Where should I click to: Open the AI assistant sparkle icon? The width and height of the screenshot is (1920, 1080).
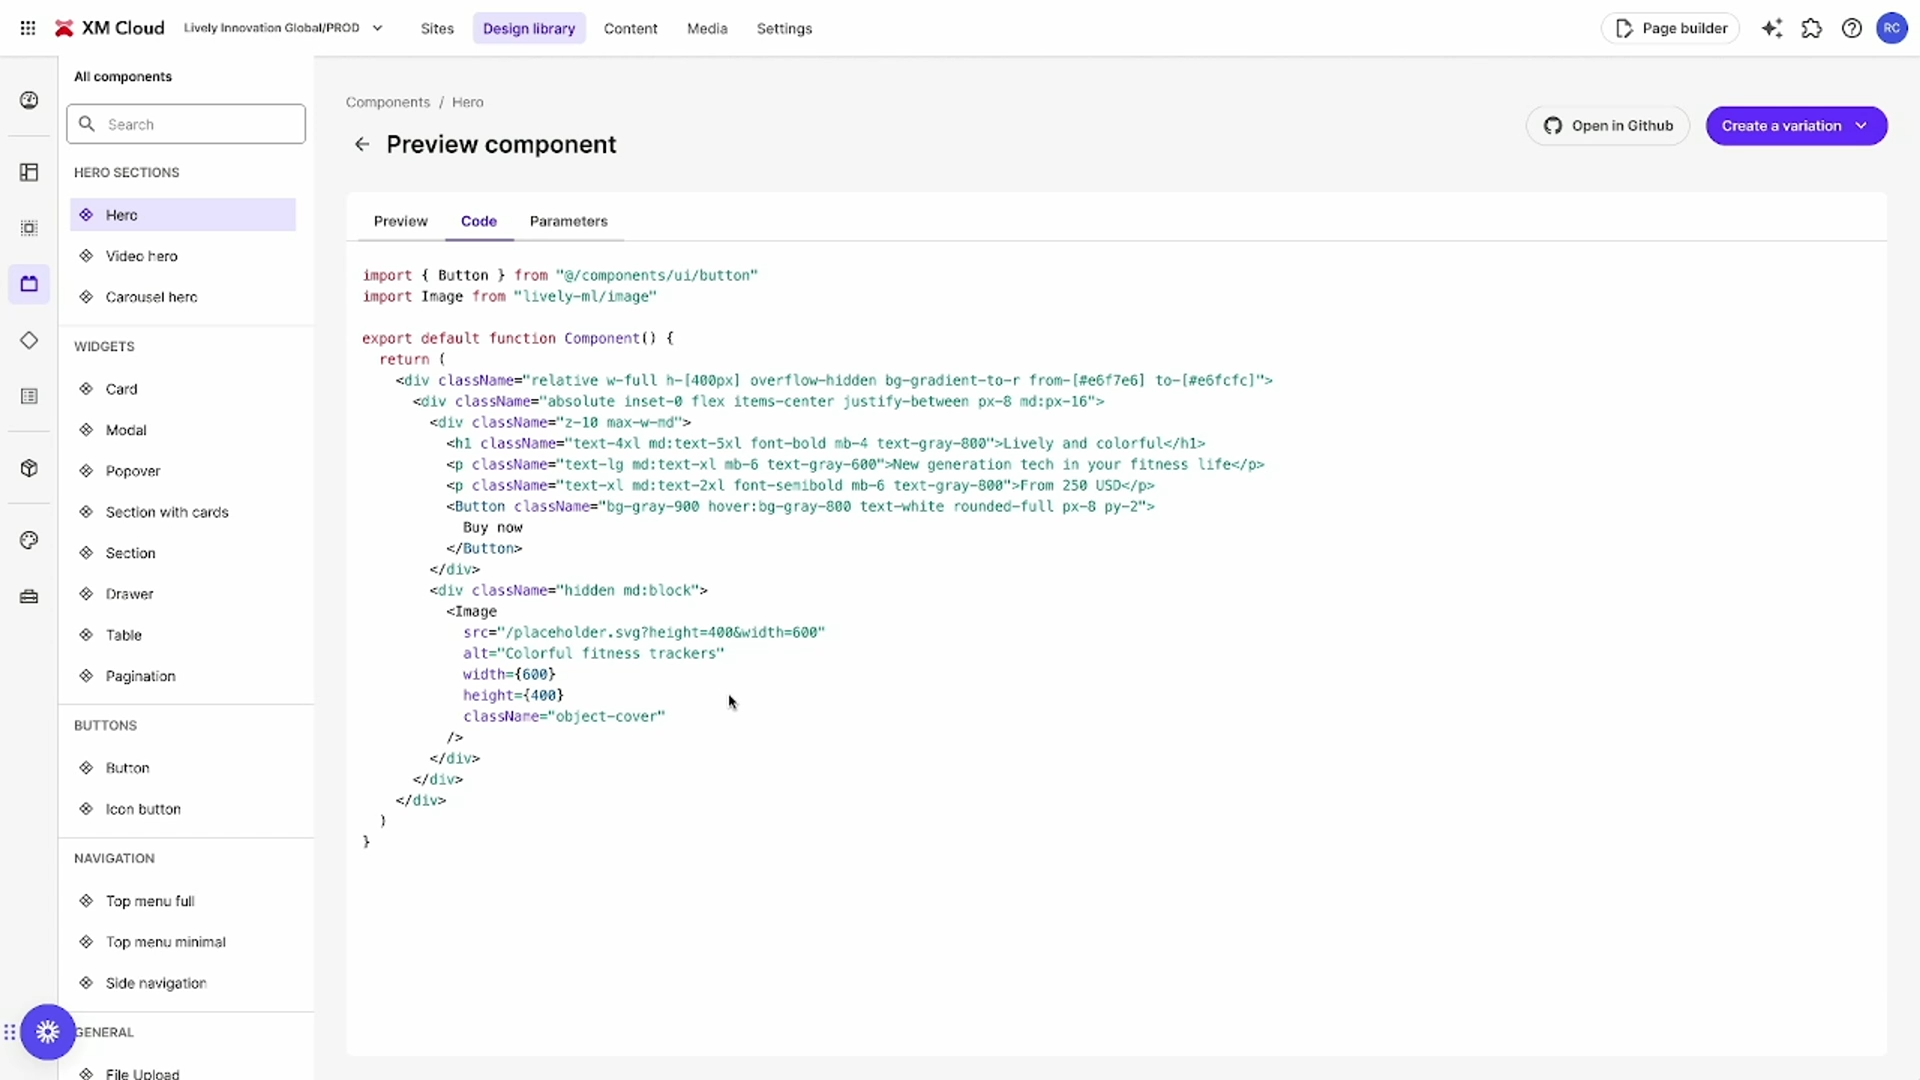(1772, 28)
